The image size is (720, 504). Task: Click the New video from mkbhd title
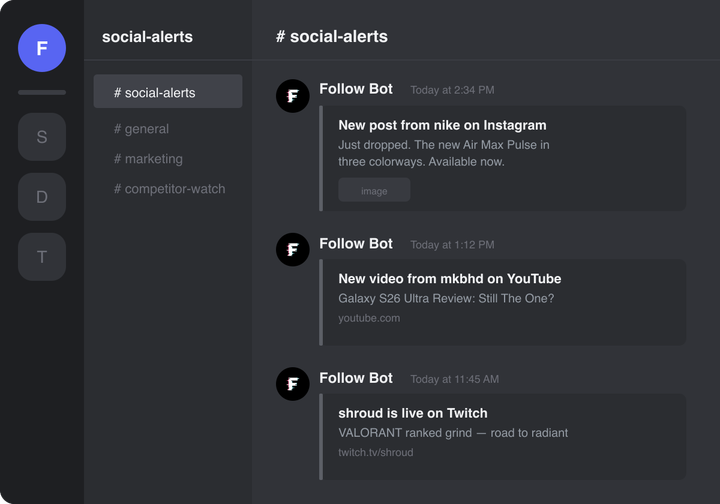tap(449, 279)
